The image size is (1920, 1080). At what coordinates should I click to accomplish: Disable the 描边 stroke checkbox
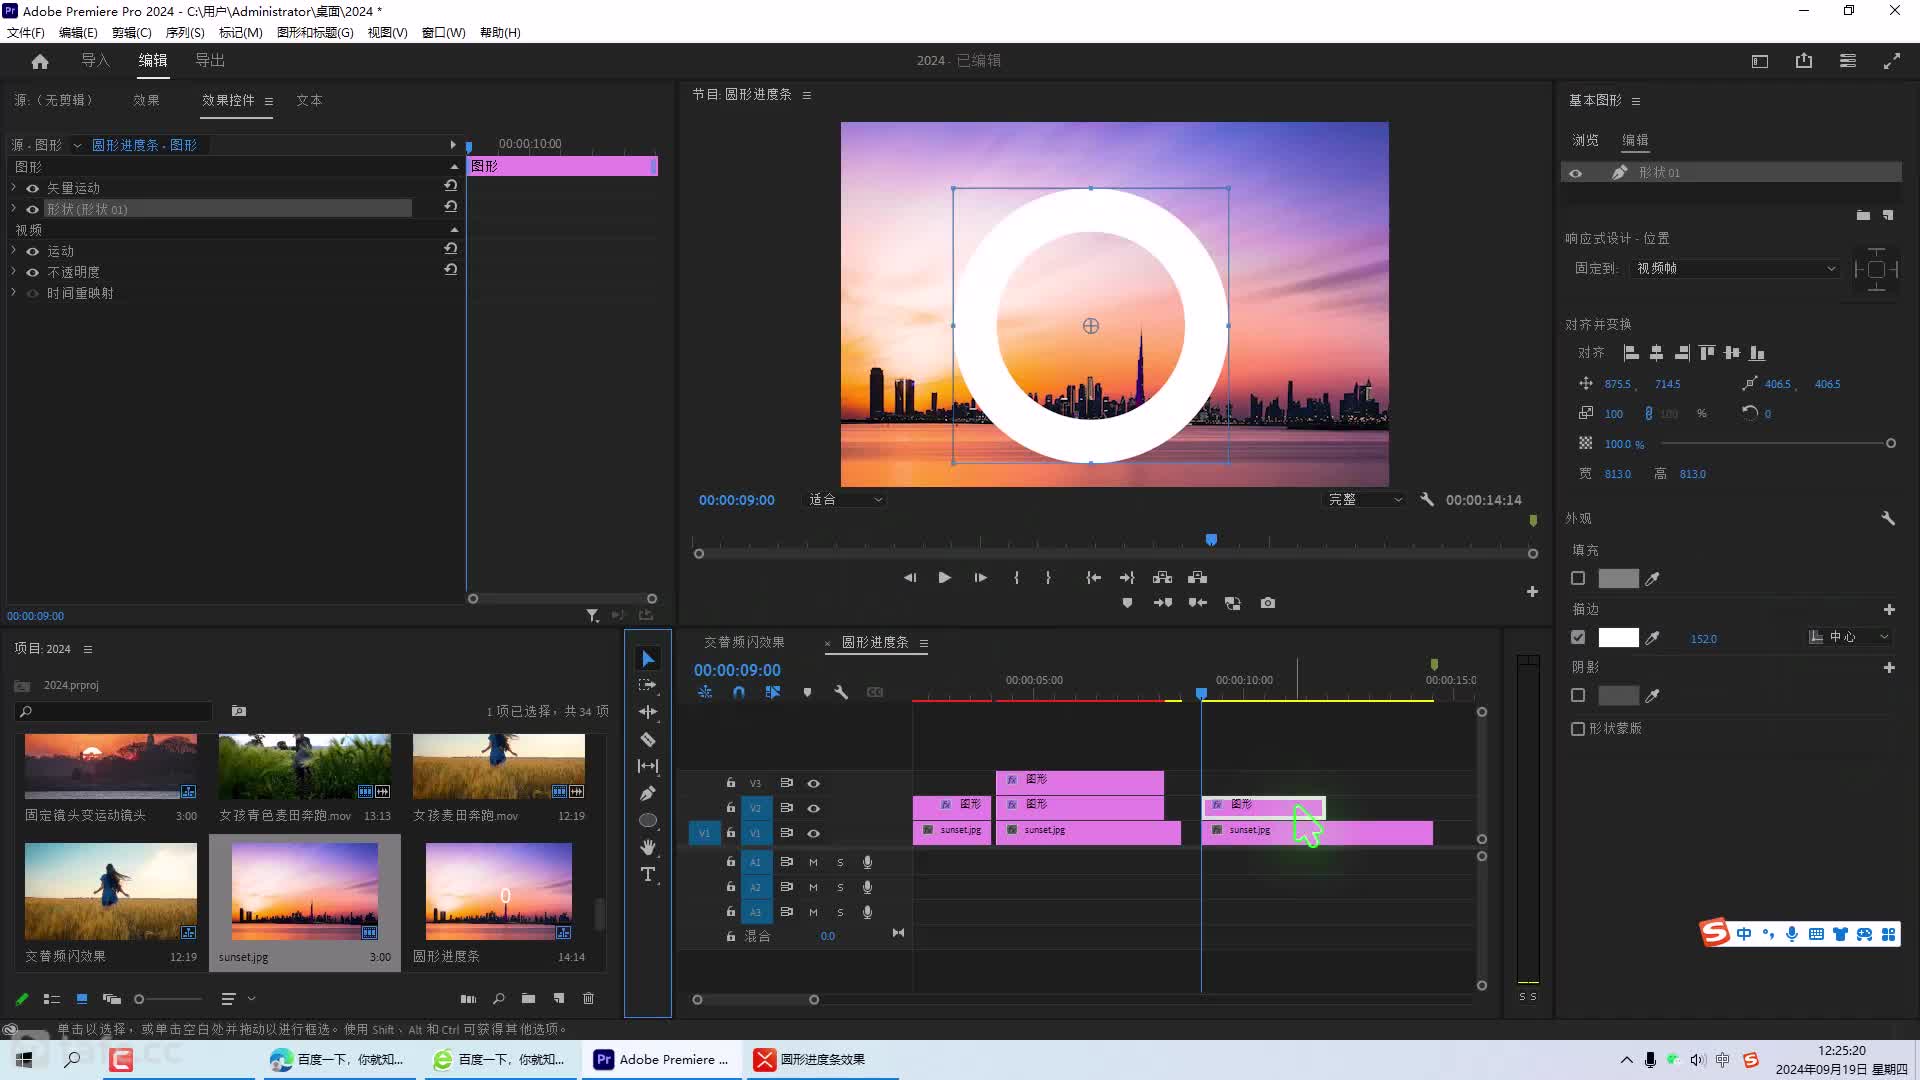[x=1578, y=637]
